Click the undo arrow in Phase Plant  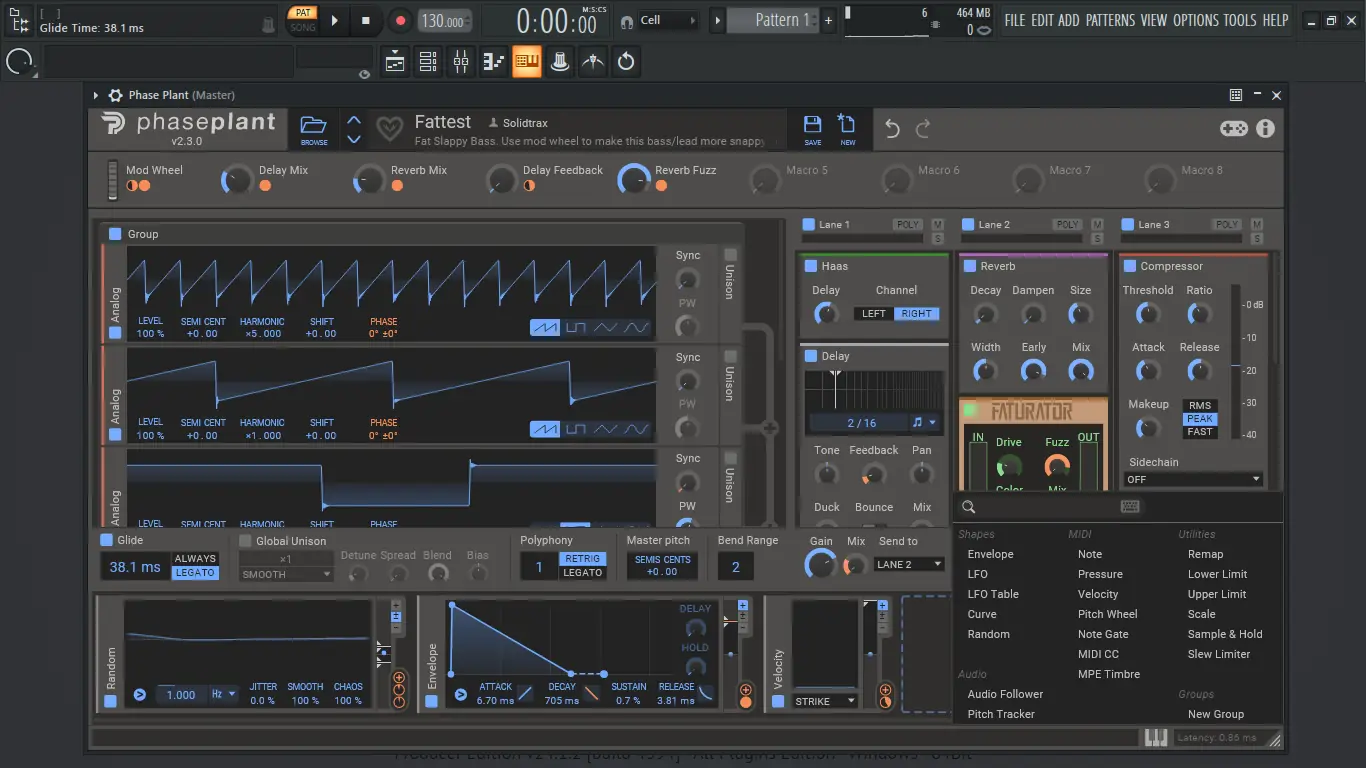point(892,129)
